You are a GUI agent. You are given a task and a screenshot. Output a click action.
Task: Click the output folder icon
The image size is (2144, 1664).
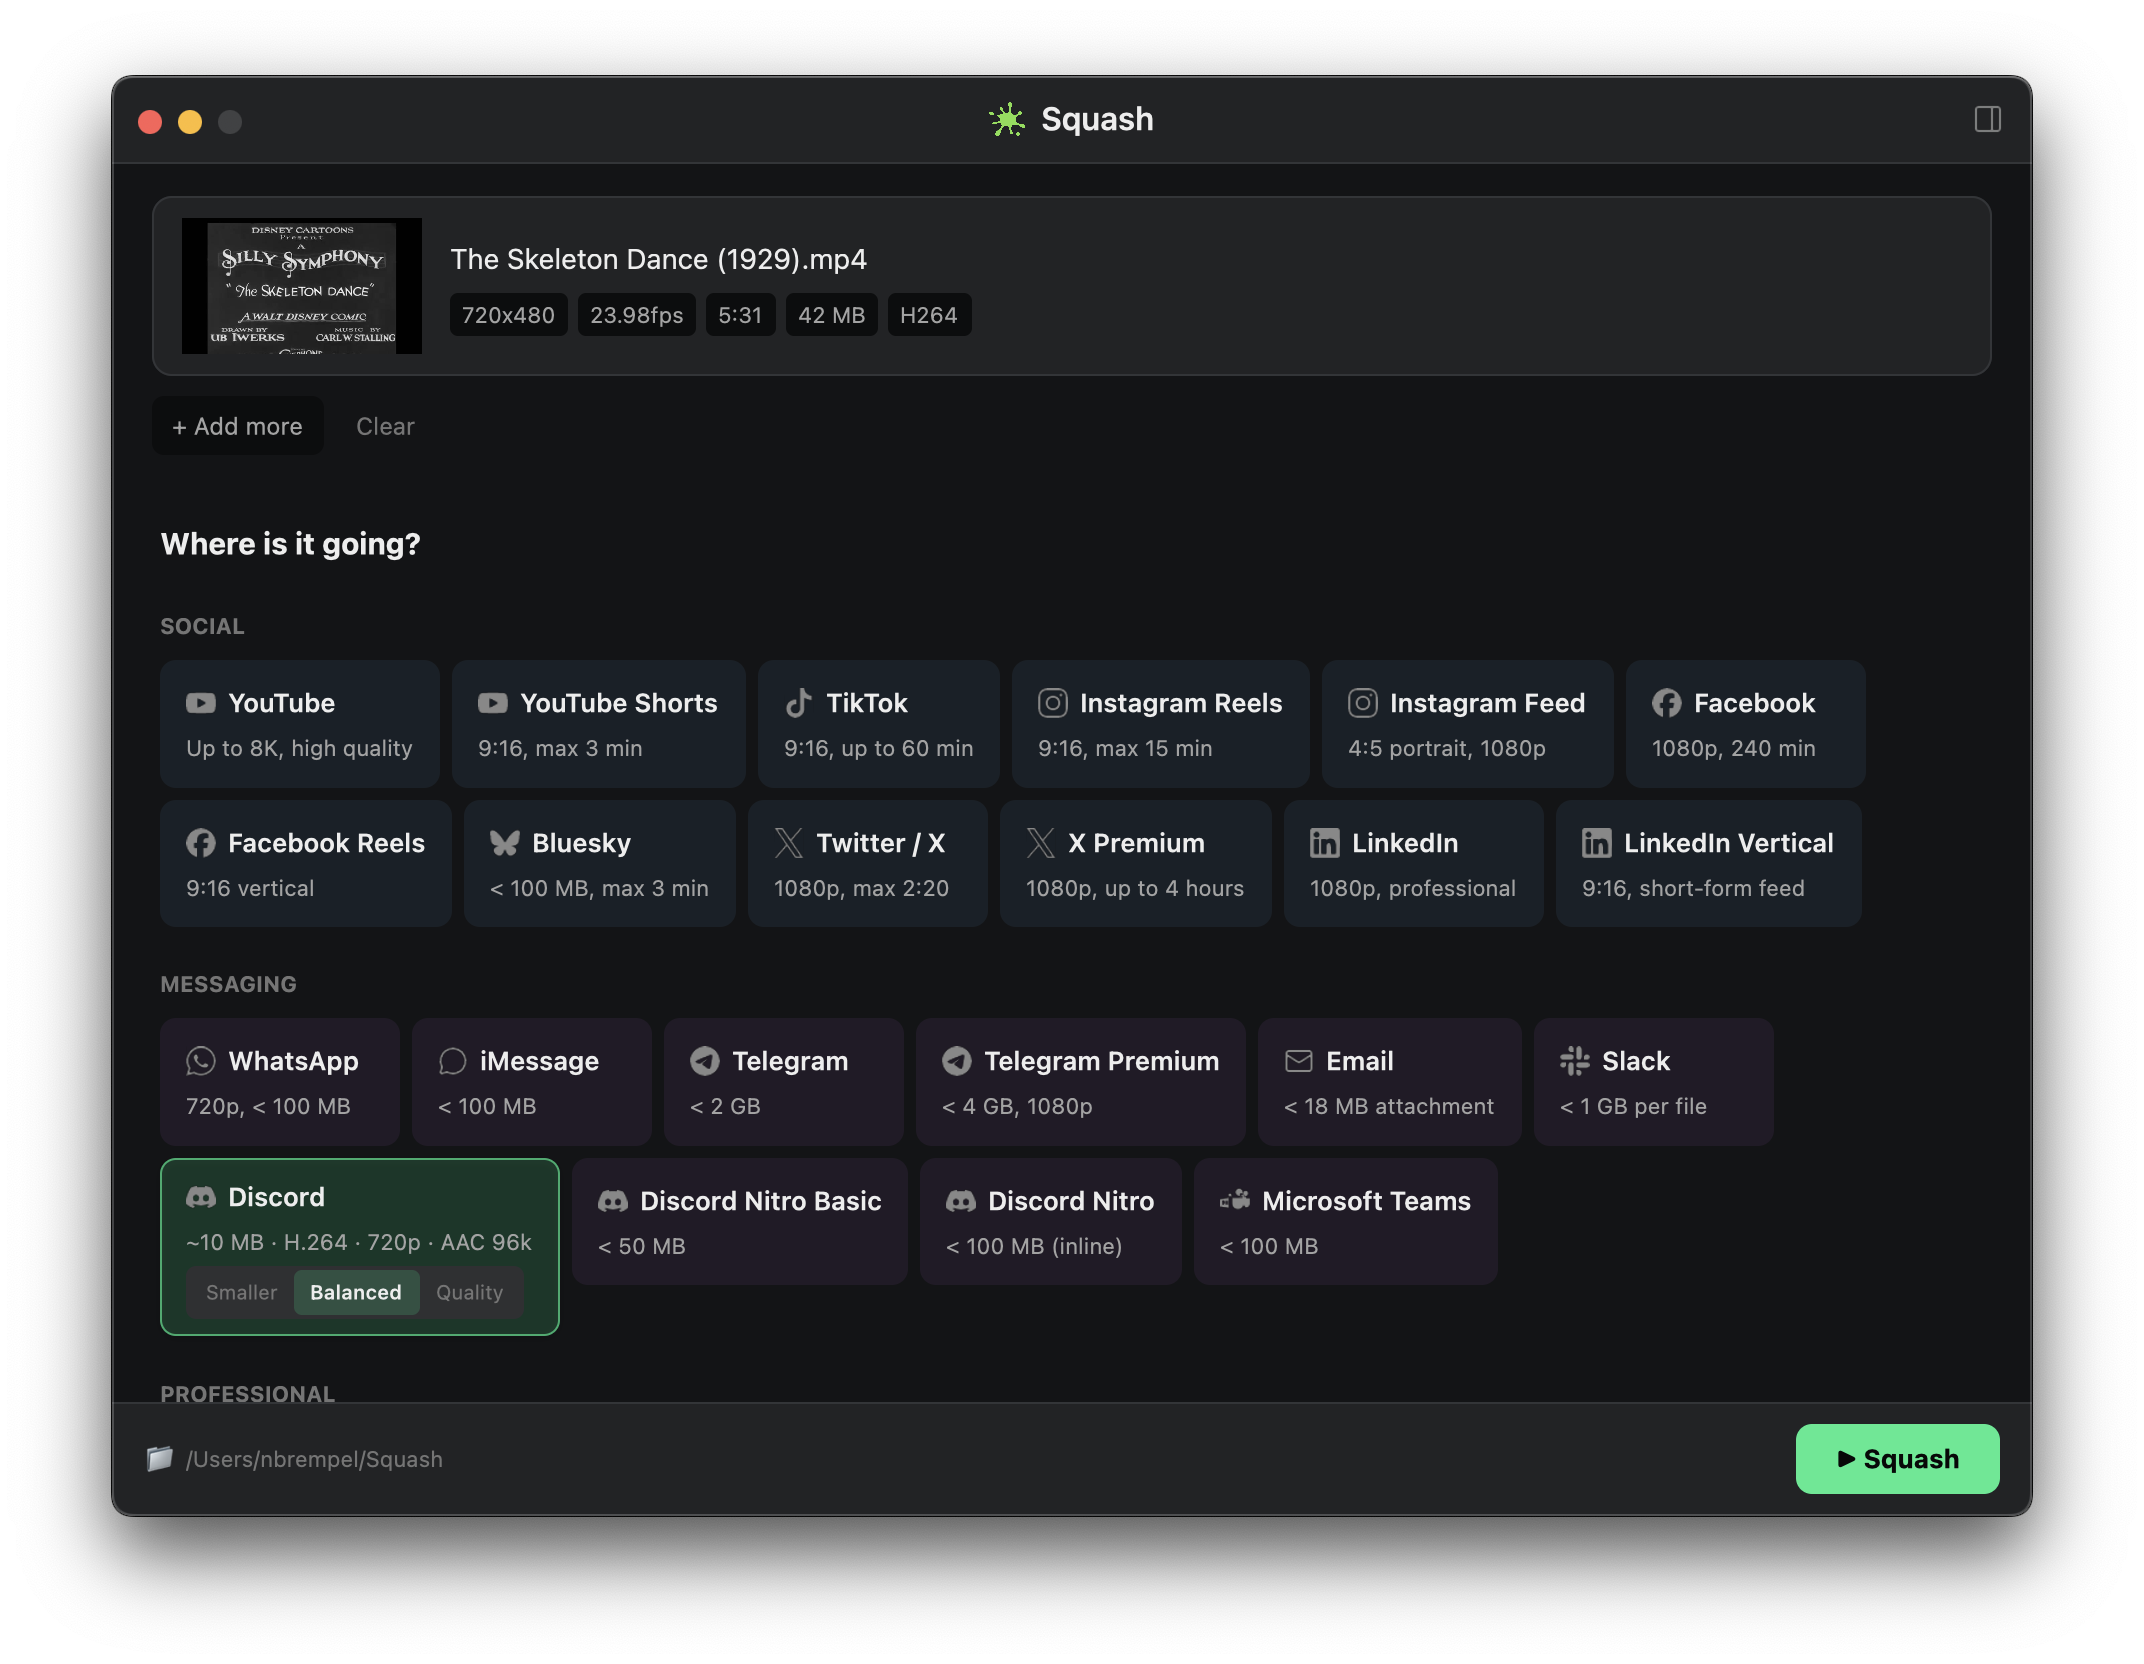point(160,1459)
